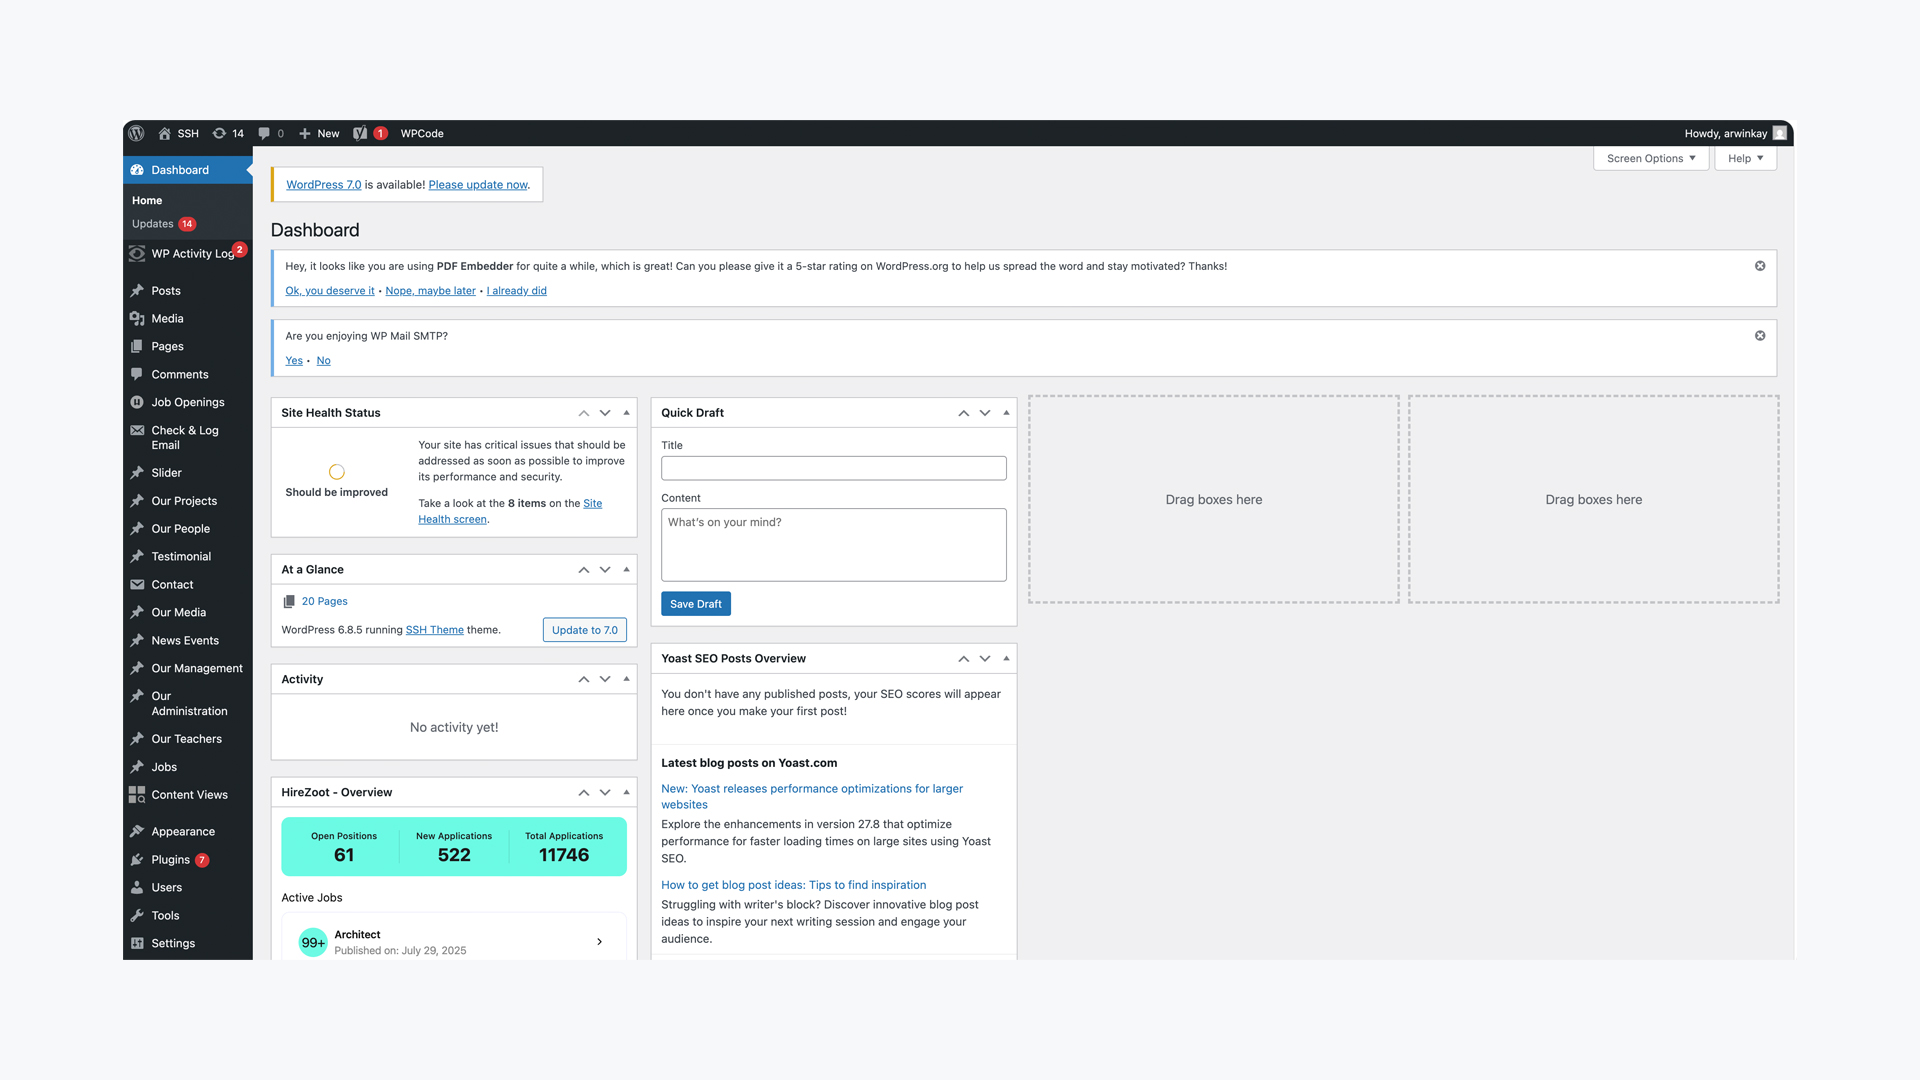Click the Site Health status circle indicator
The width and height of the screenshot is (1920, 1080).
[x=337, y=472]
